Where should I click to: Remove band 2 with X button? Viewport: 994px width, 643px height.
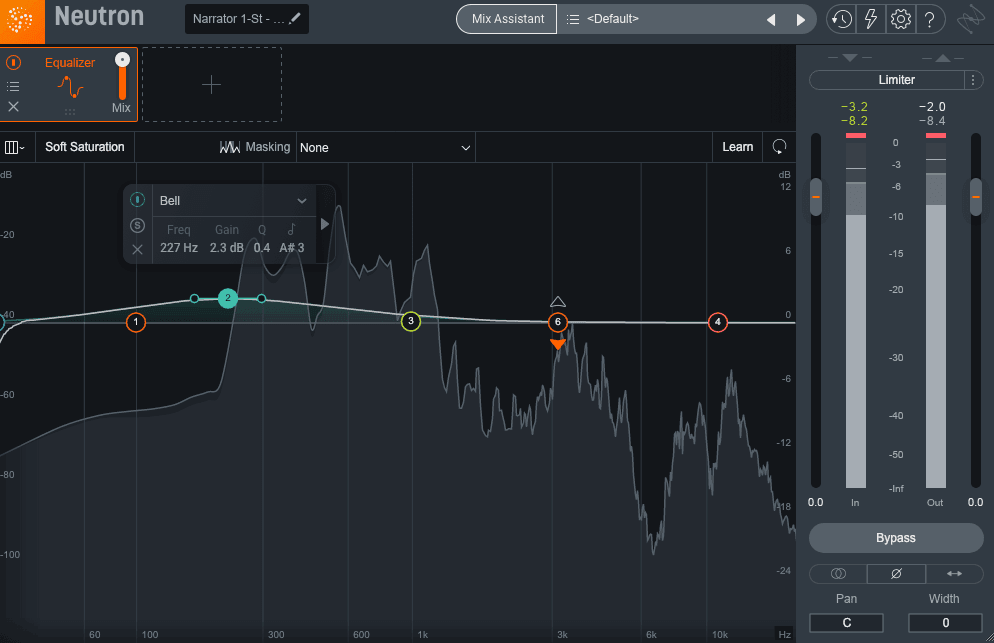coord(138,249)
